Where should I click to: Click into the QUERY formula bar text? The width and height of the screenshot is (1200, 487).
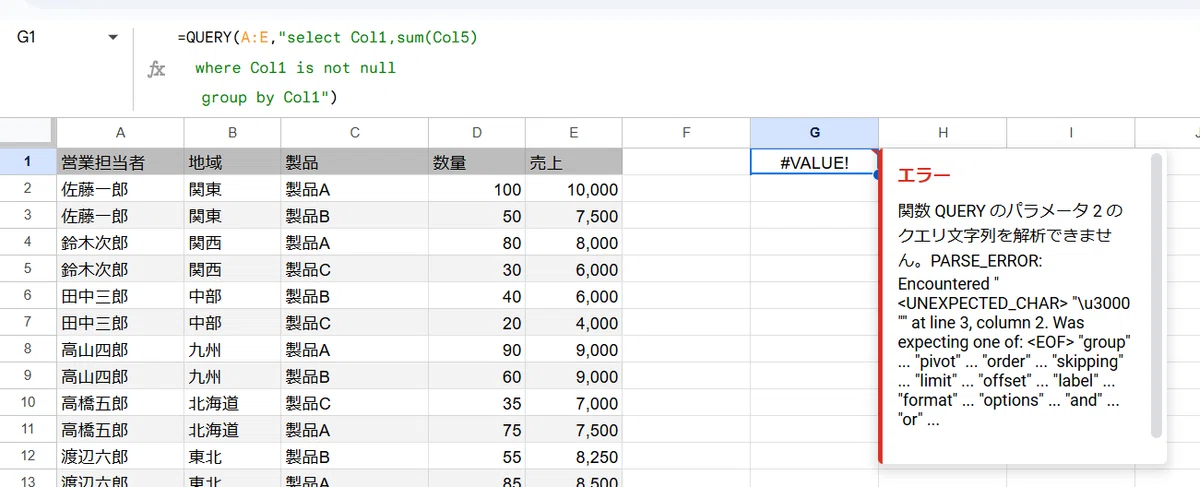pos(328,68)
